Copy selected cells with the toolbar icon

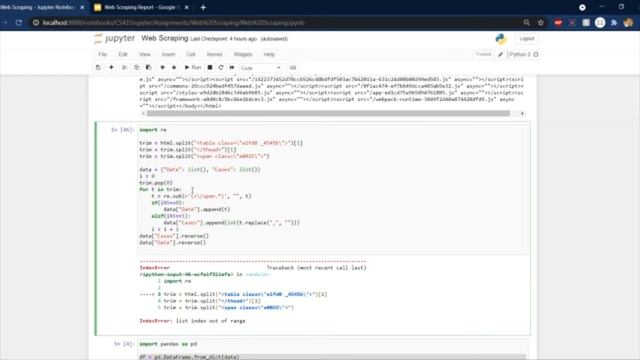136,67
